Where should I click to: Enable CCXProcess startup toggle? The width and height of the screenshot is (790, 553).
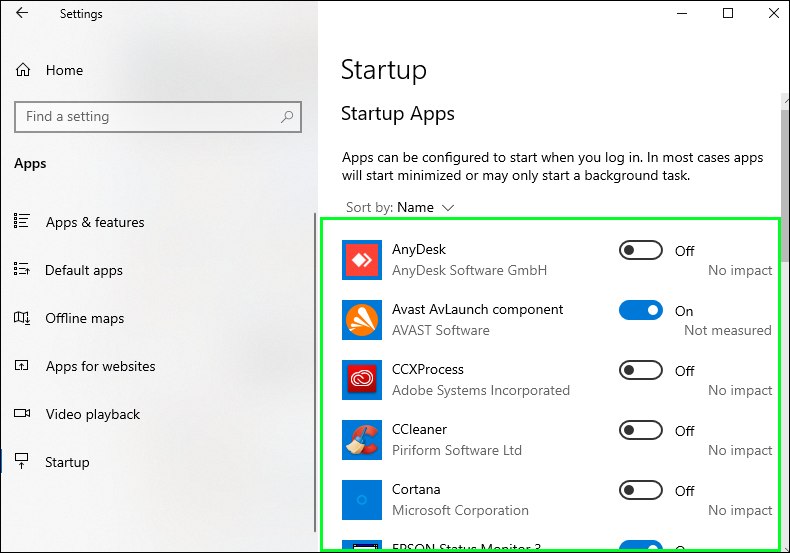[641, 370]
